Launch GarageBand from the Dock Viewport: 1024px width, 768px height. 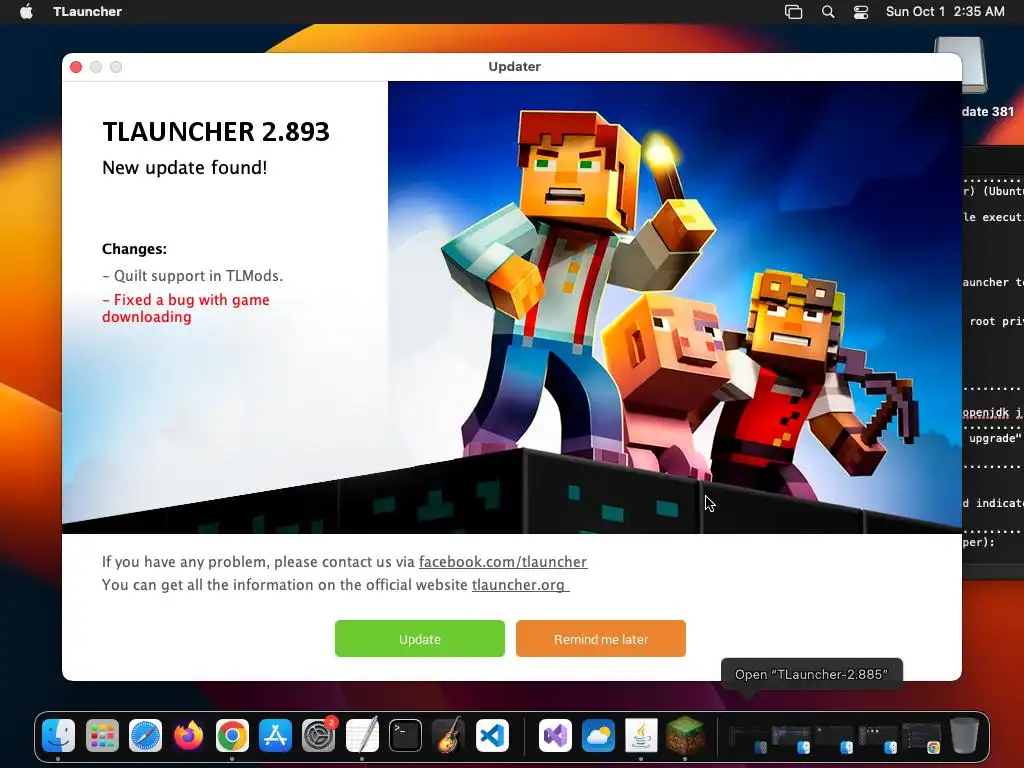[448, 736]
